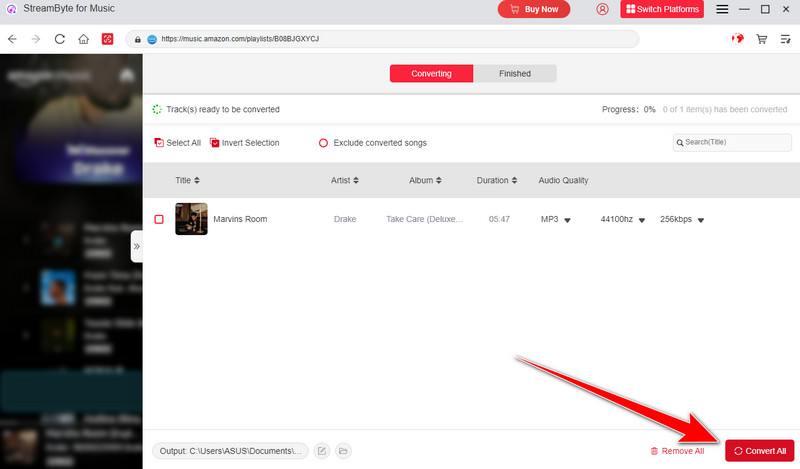Viewport: 800px width, 469px height.
Task: Open the 256kbps bitrate dropdown
Action: 682,219
